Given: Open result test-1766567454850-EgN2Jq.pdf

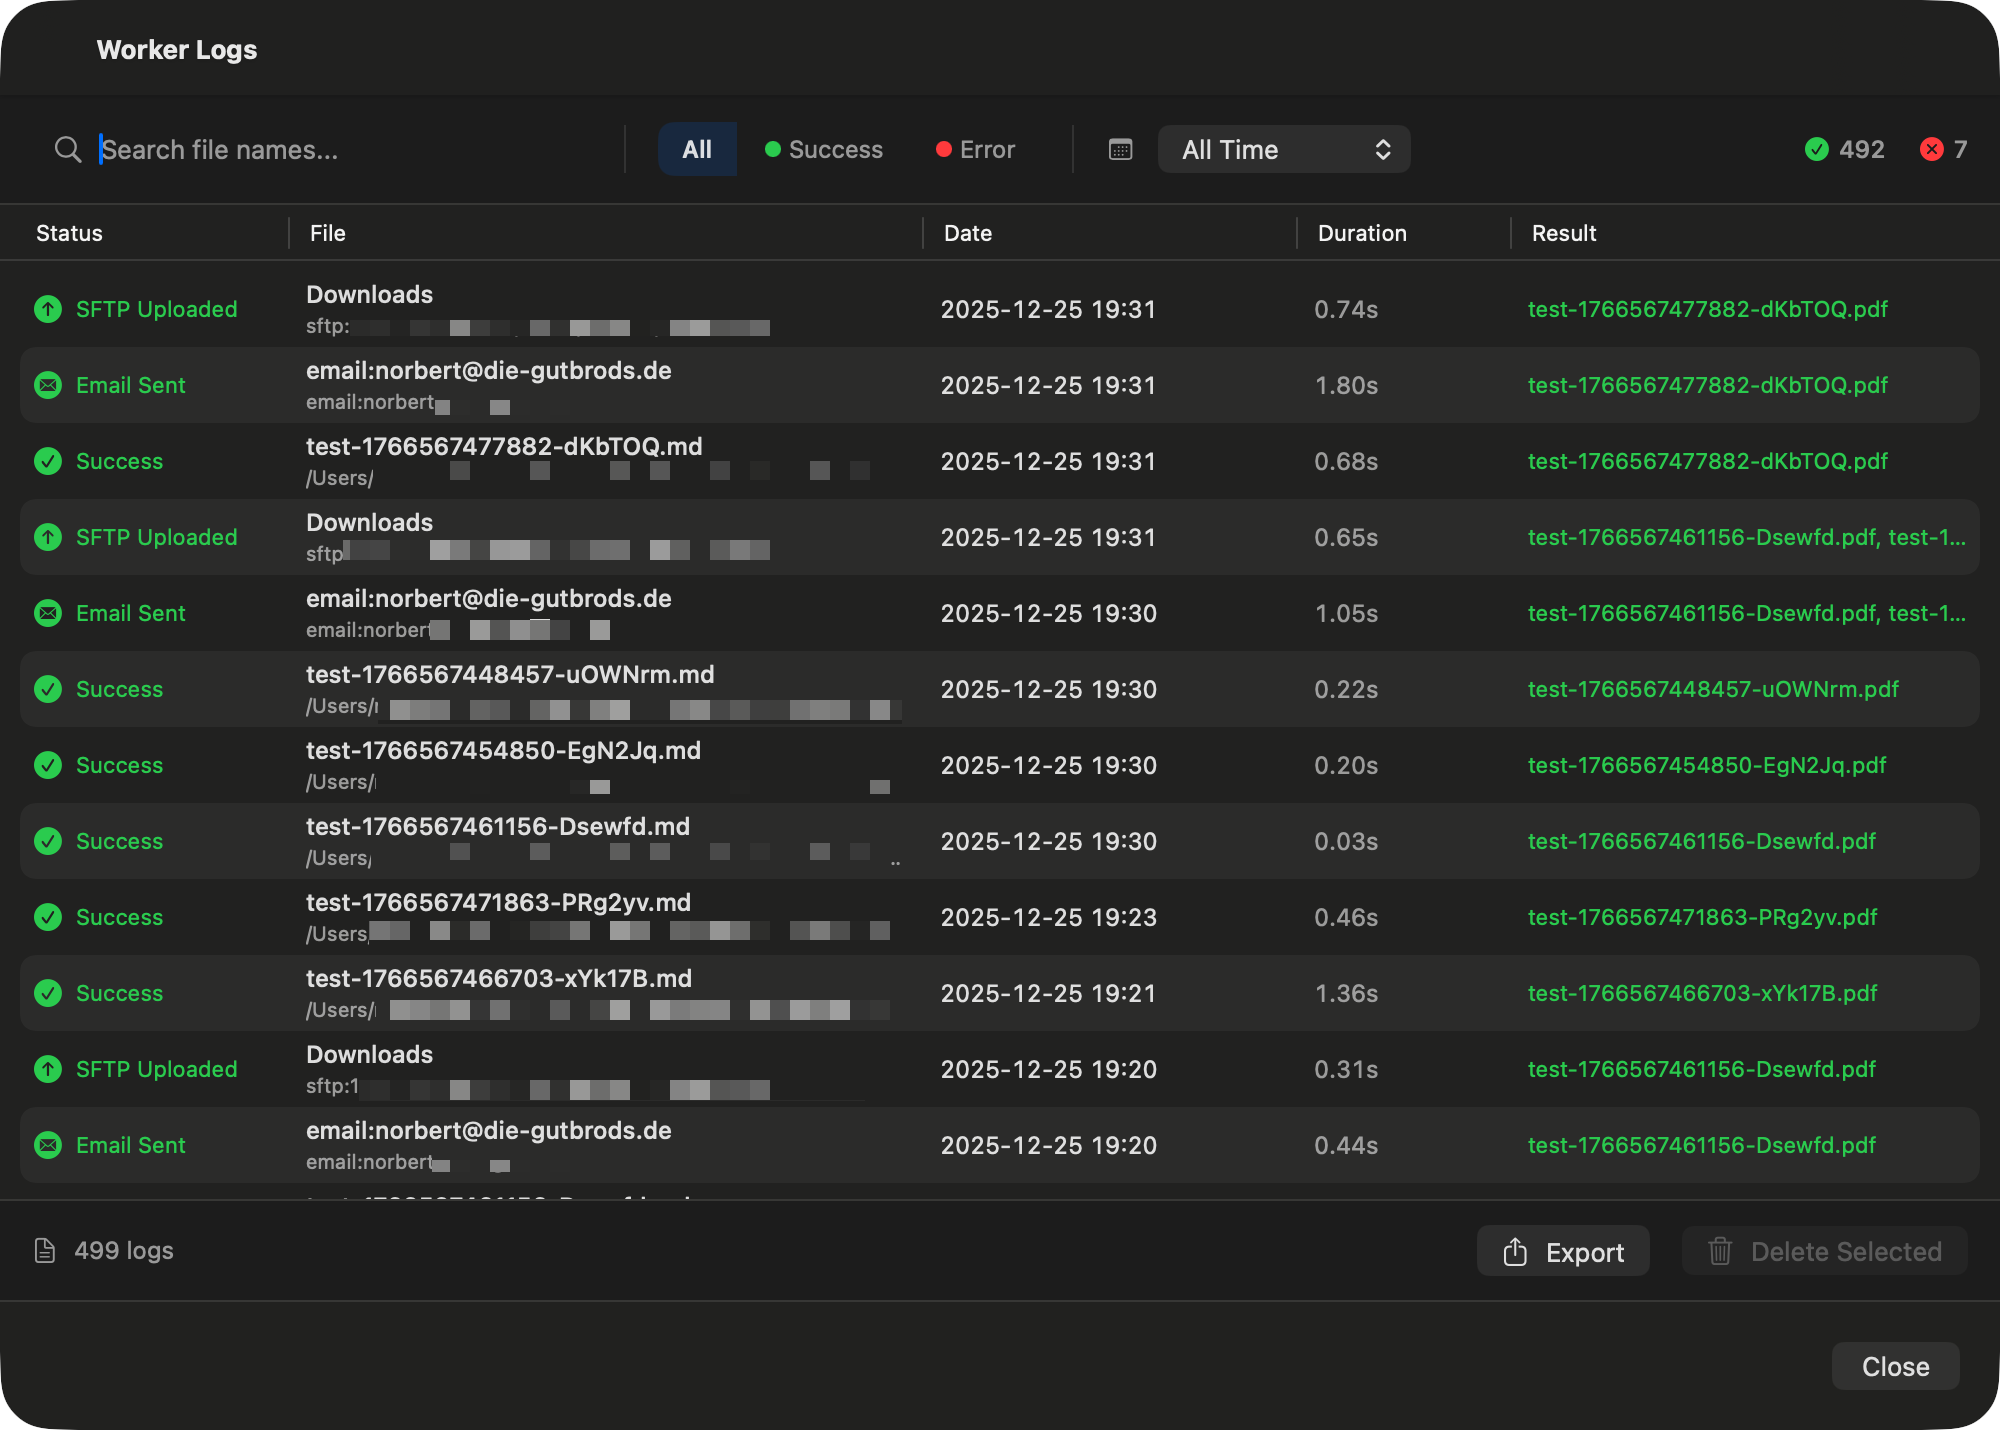Looking at the screenshot, I should (x=1707, y=765).
